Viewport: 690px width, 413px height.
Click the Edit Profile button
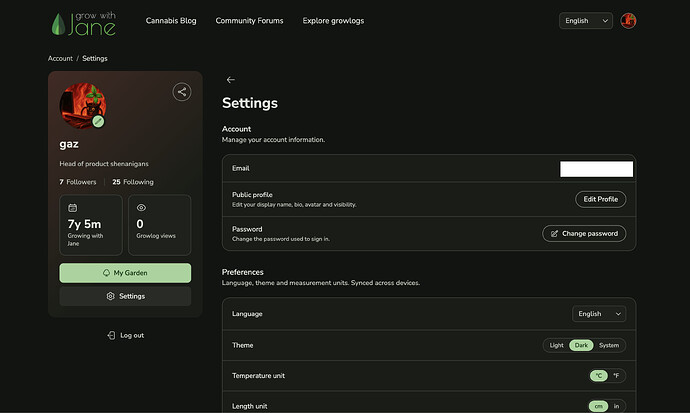[601, 199]
